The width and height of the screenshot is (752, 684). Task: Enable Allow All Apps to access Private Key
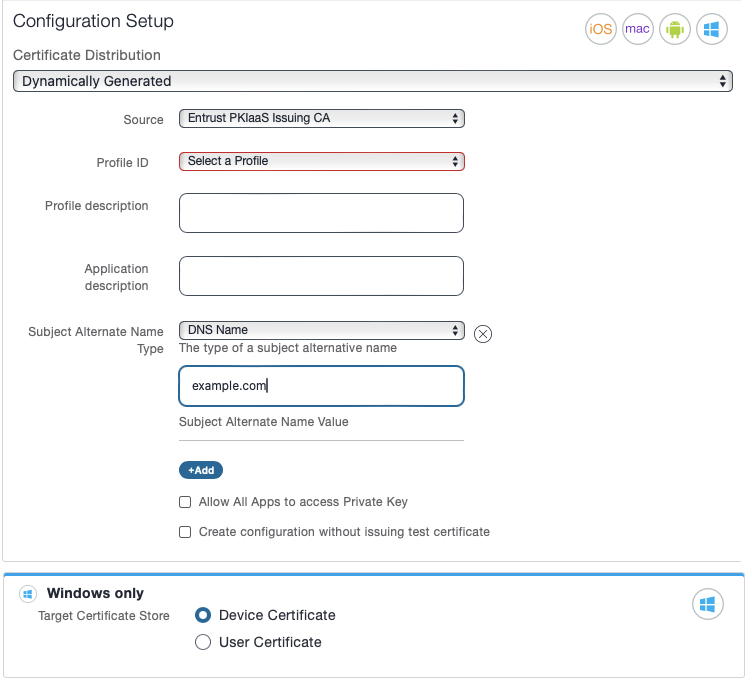pos(185,502)
